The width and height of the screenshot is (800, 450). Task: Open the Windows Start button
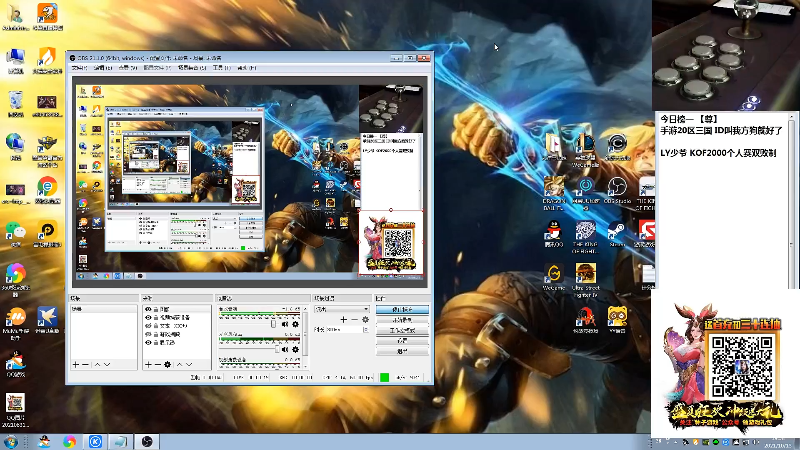click(x=10, y=441)
